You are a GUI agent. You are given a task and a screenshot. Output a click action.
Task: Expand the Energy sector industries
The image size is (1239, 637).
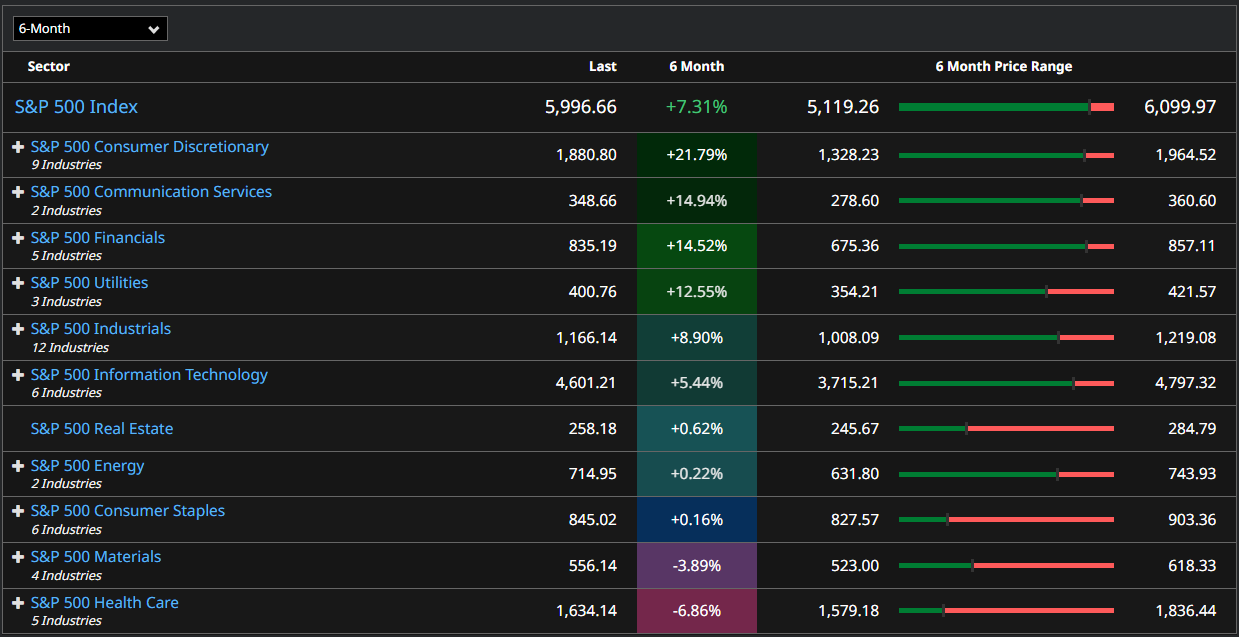coord(18,466)
